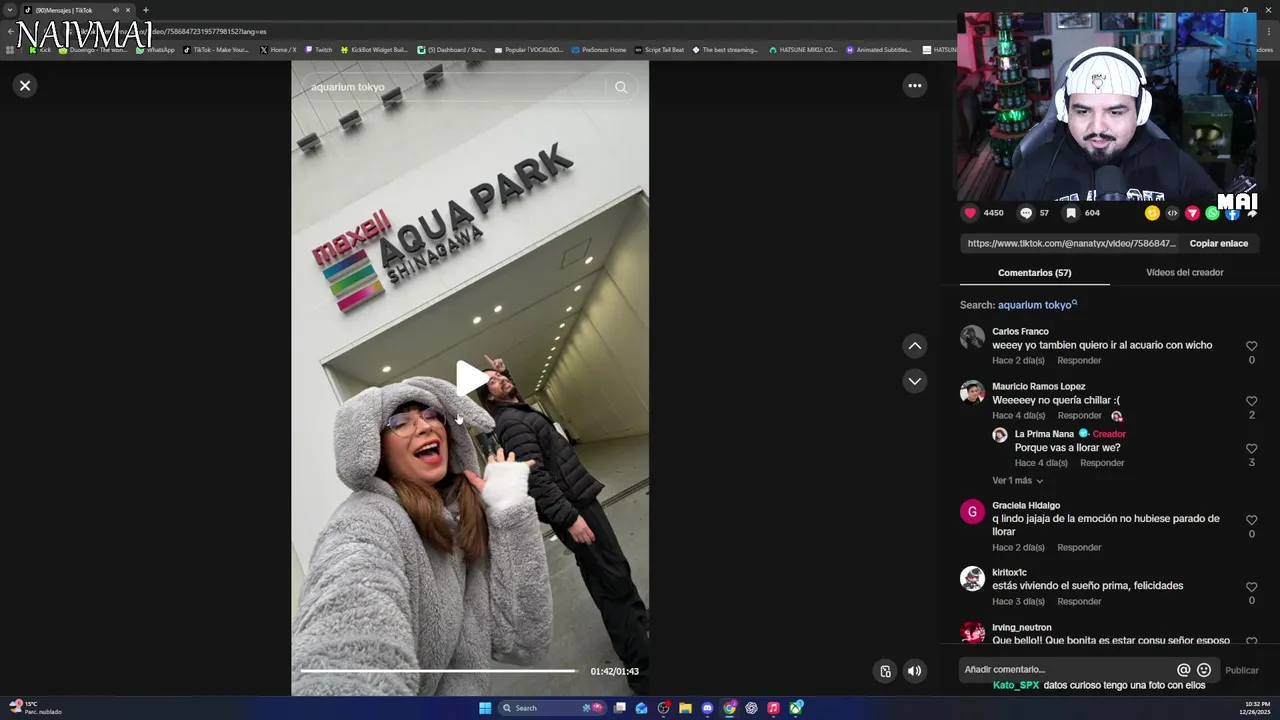
Task: Like the video with heart icon
Action: tap(970, 213)
